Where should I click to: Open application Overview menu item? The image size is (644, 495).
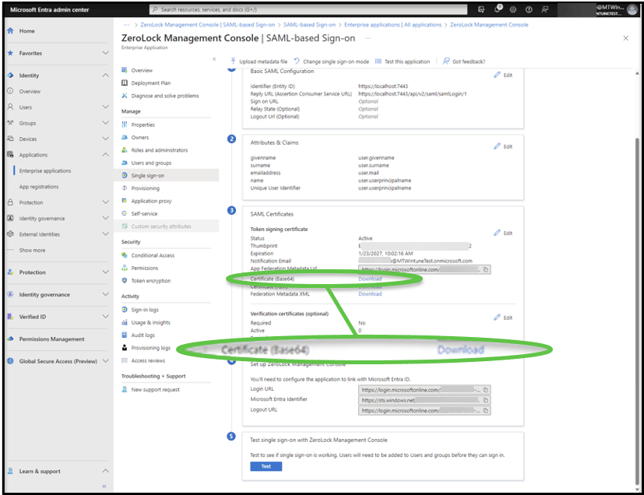tap(142, 70)
